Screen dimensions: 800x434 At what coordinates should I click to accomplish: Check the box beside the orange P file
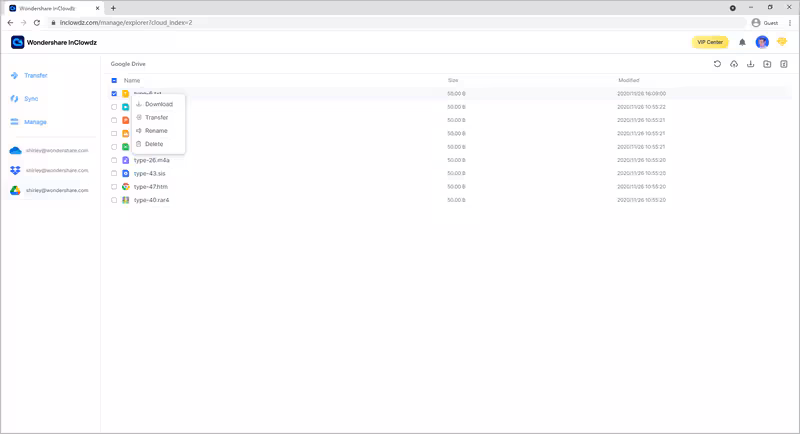(x=114, y=120)
